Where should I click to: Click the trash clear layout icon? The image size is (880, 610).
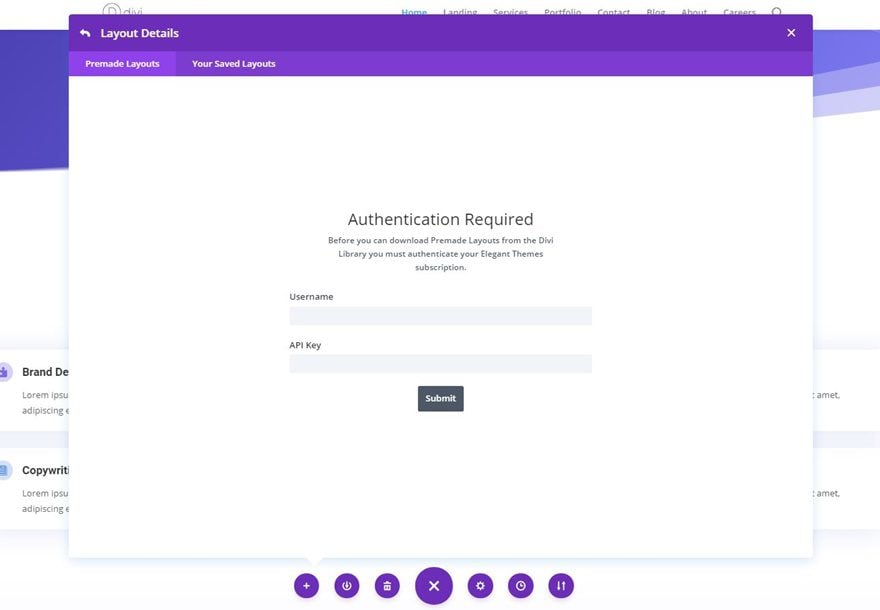387,586
